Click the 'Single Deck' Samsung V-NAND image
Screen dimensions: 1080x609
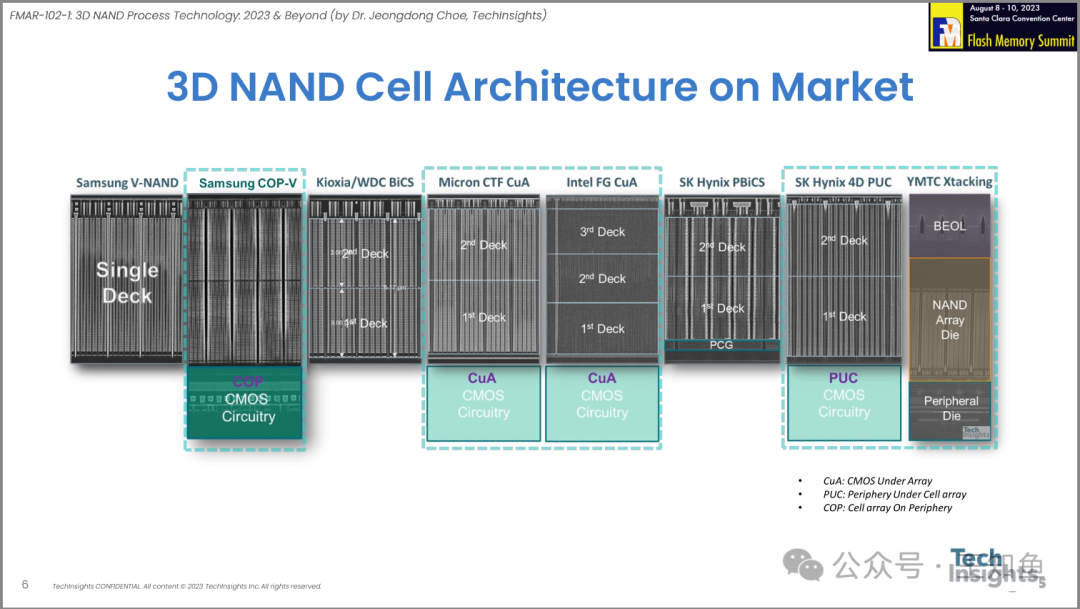pos(127,279)
